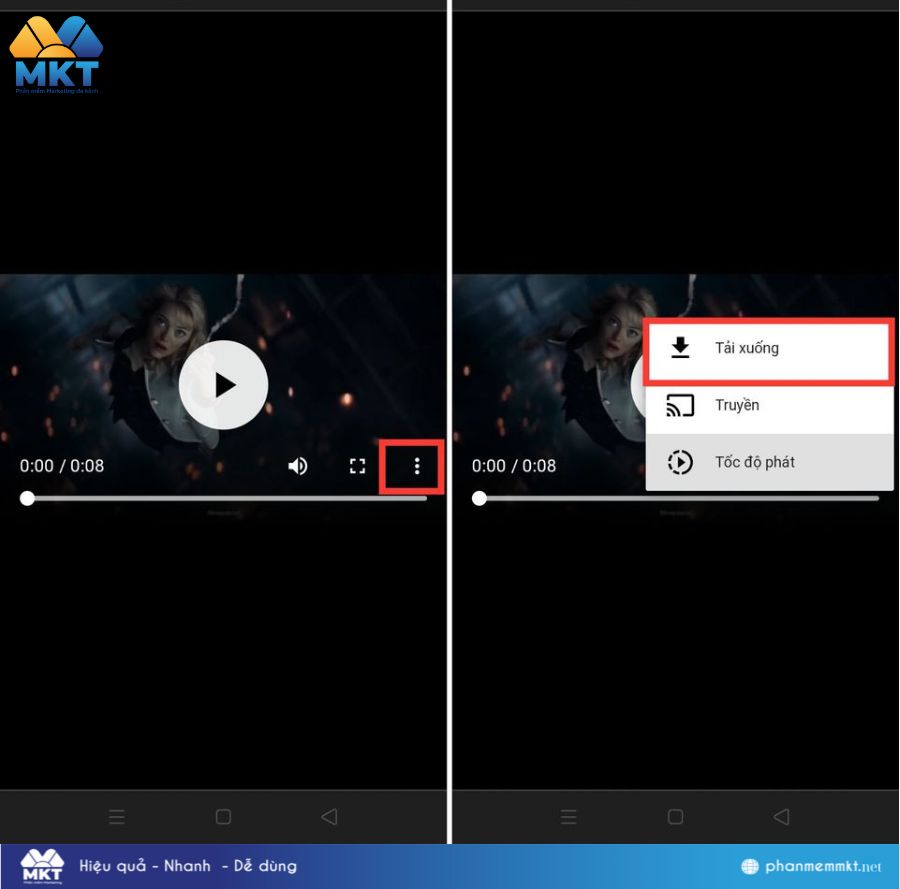Click the MKT logo in the bottom bar
The width and height of the screenshot is (900, 889).
pyautogui.click(x=40, y=864)
